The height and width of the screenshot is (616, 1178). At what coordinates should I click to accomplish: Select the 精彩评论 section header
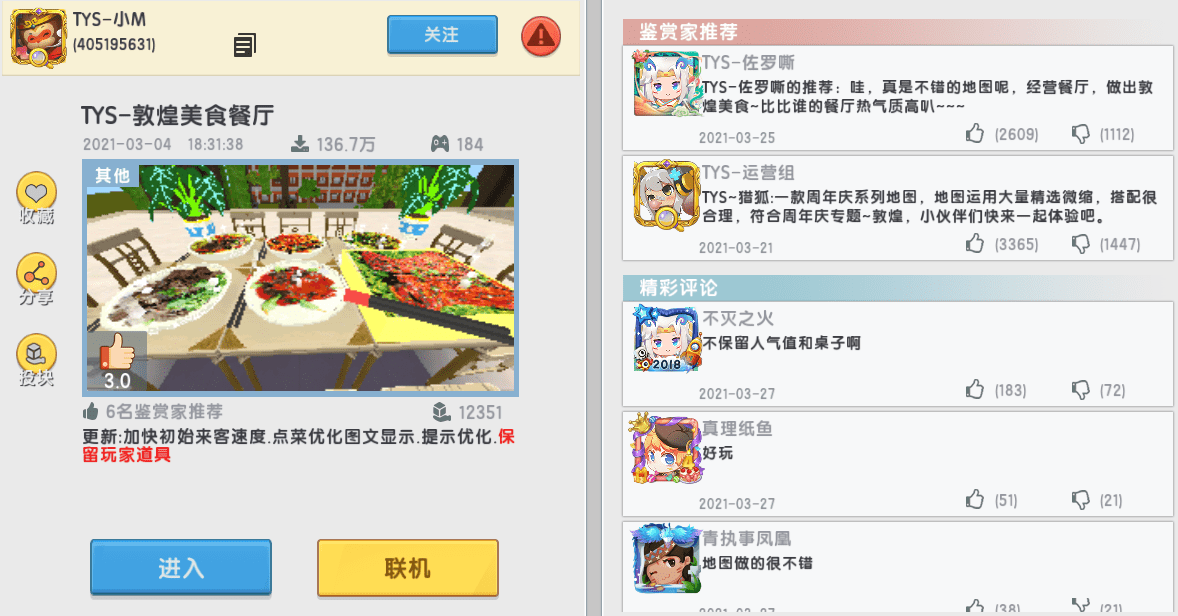tap(678, 288)
